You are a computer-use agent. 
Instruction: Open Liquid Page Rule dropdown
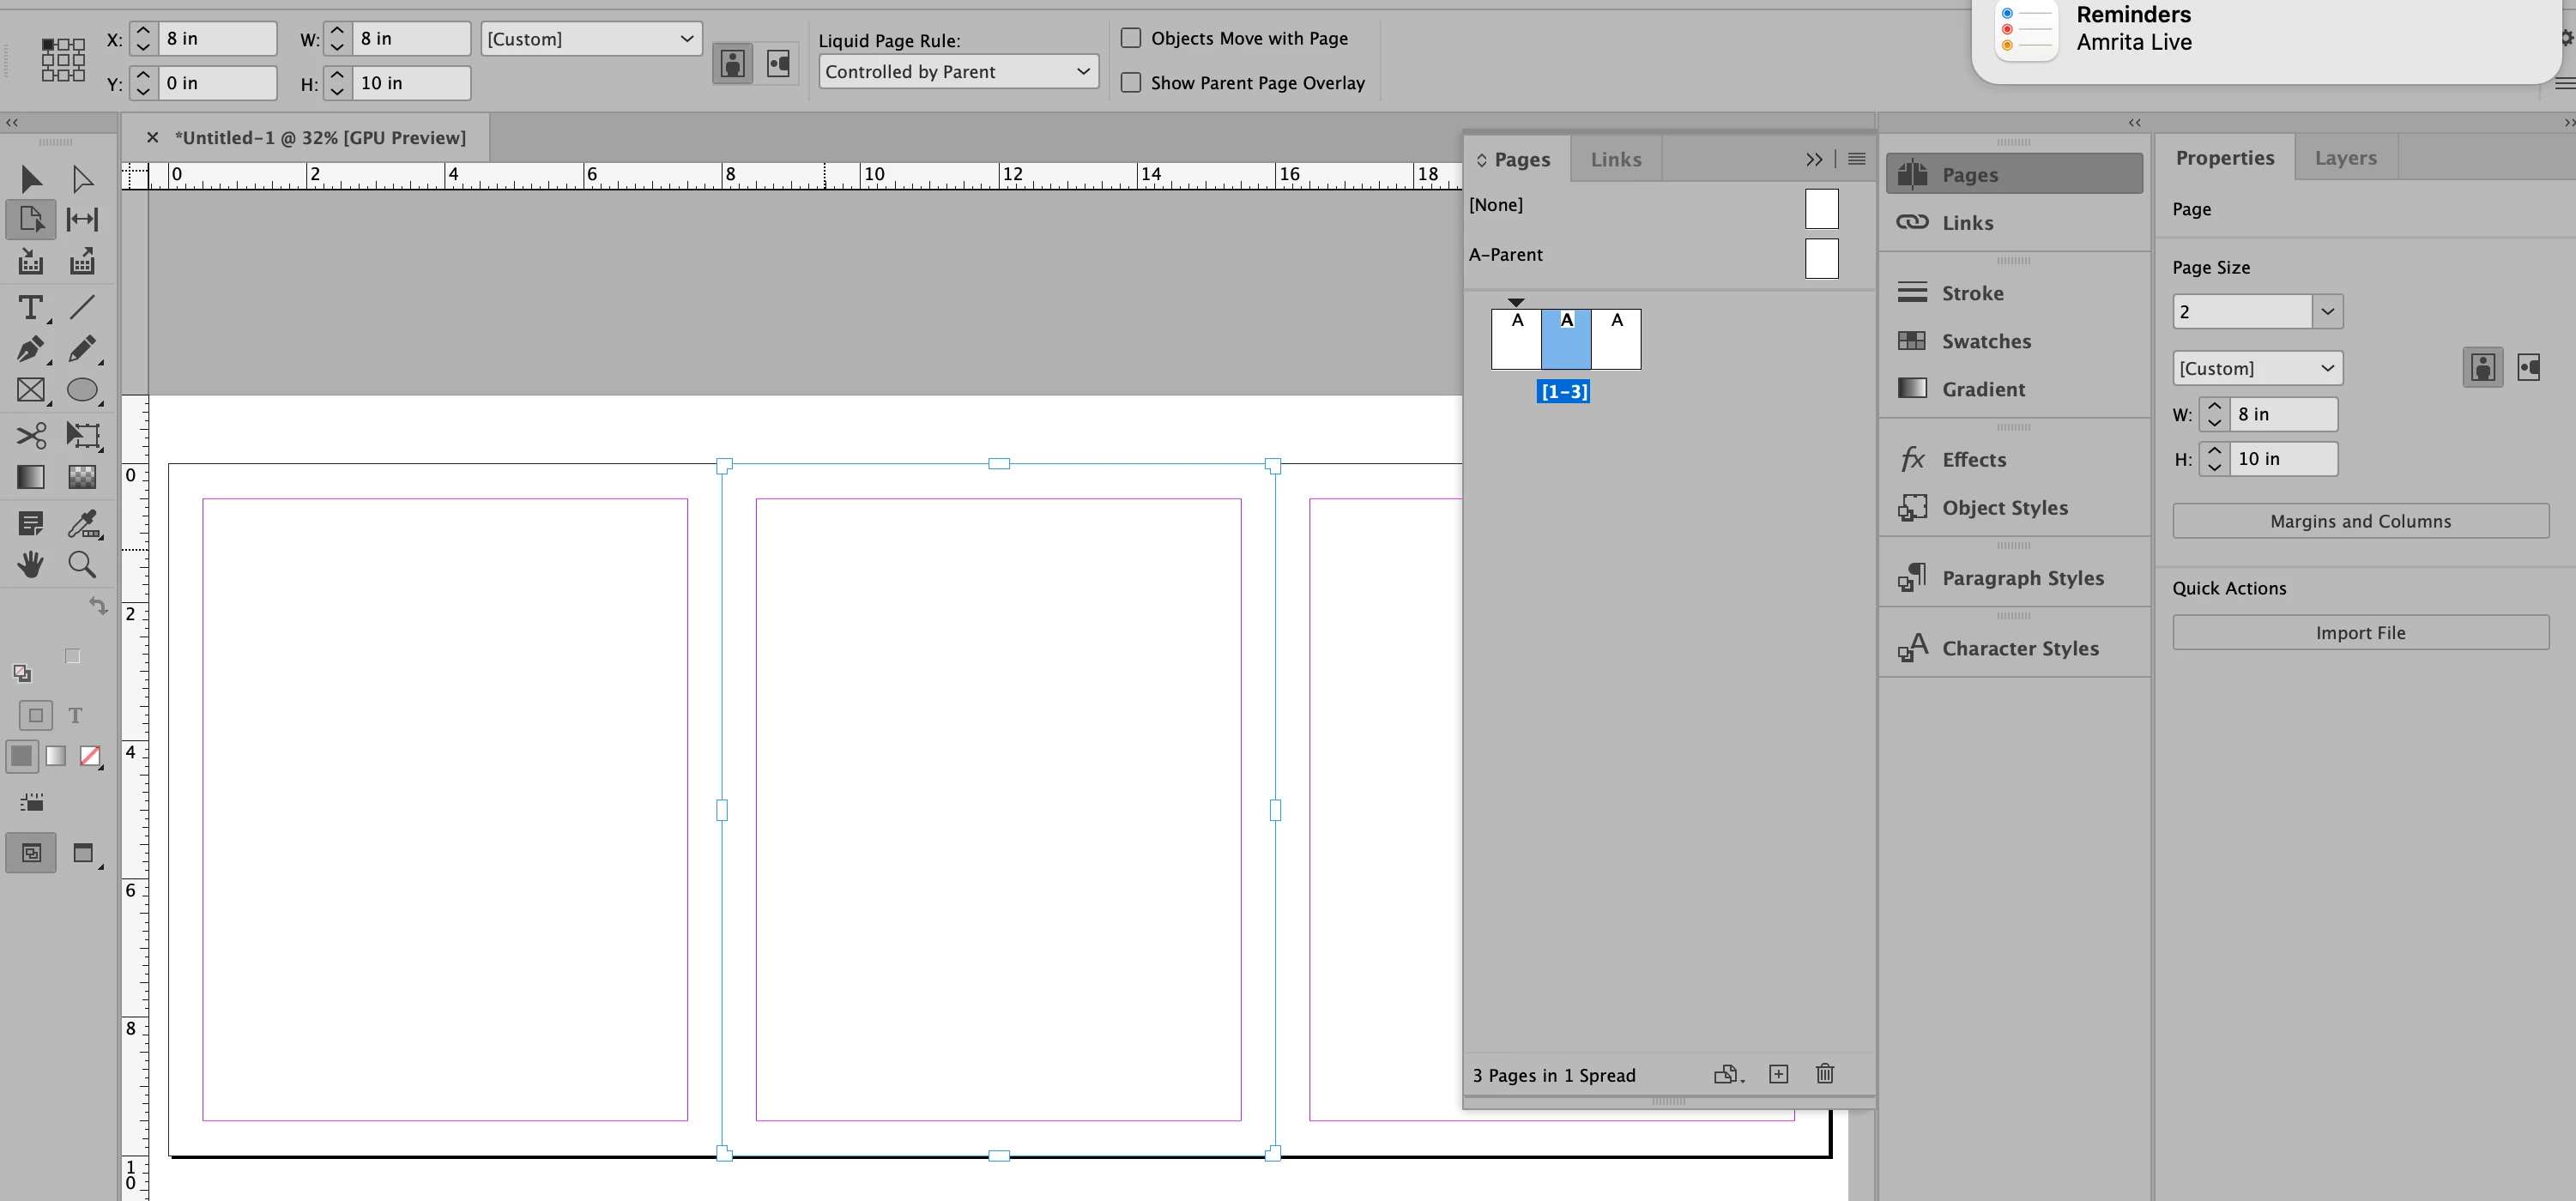(x=958, y=71)
